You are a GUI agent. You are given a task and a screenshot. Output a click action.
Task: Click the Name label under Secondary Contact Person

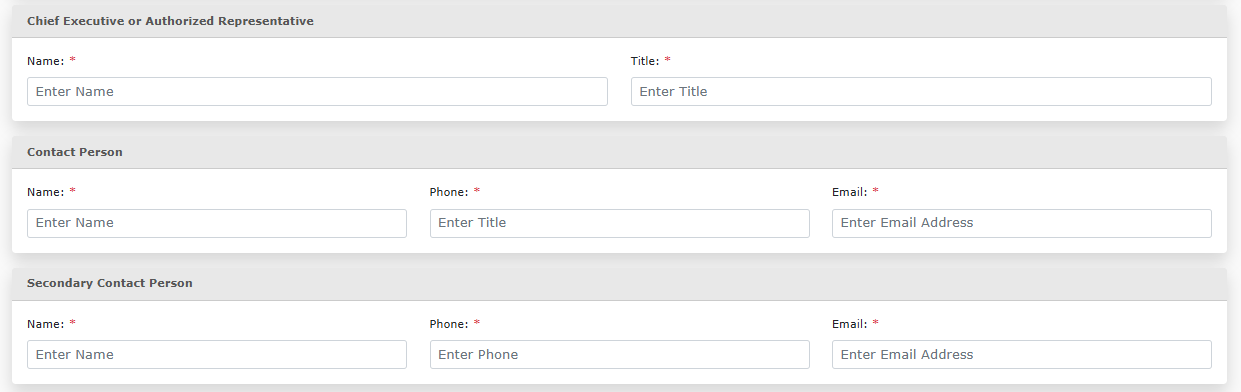(x=46, y=324)
